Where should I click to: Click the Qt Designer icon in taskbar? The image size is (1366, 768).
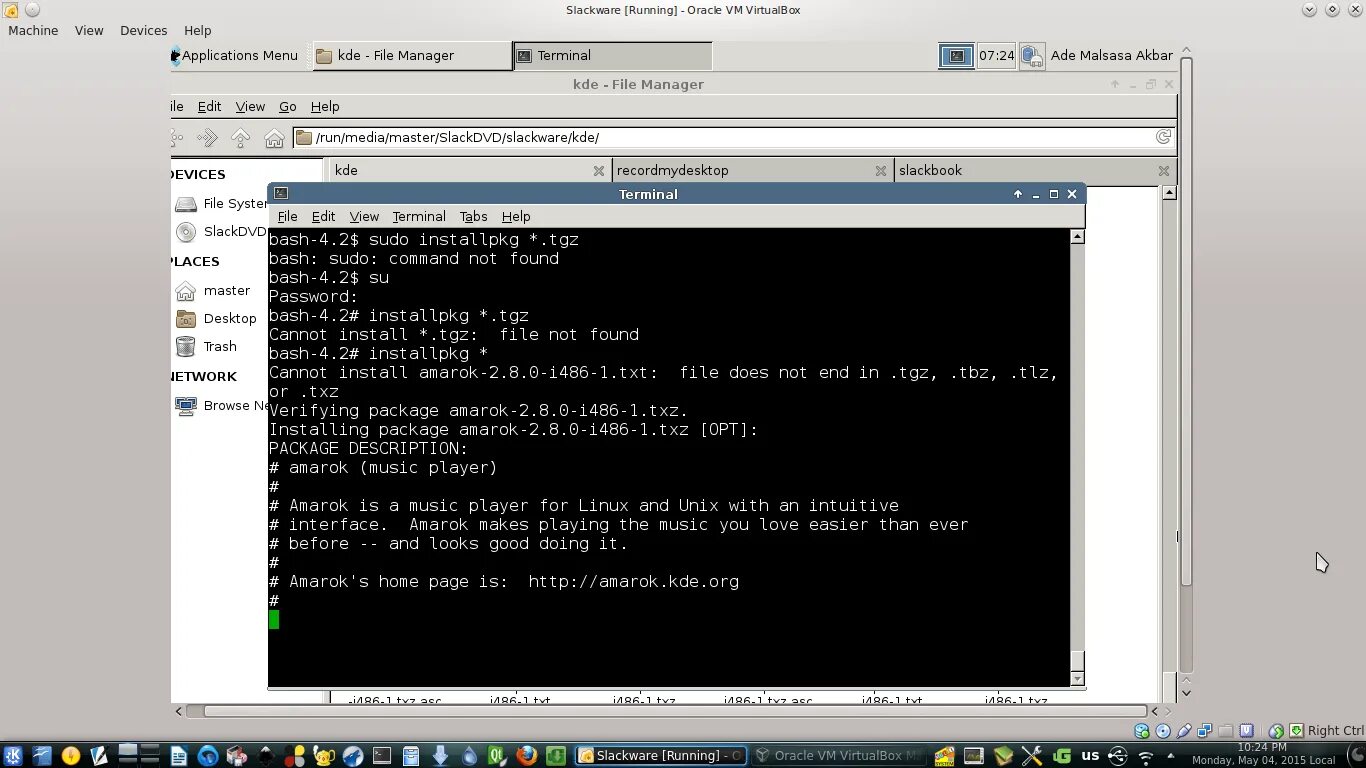(x=498, y=756)
